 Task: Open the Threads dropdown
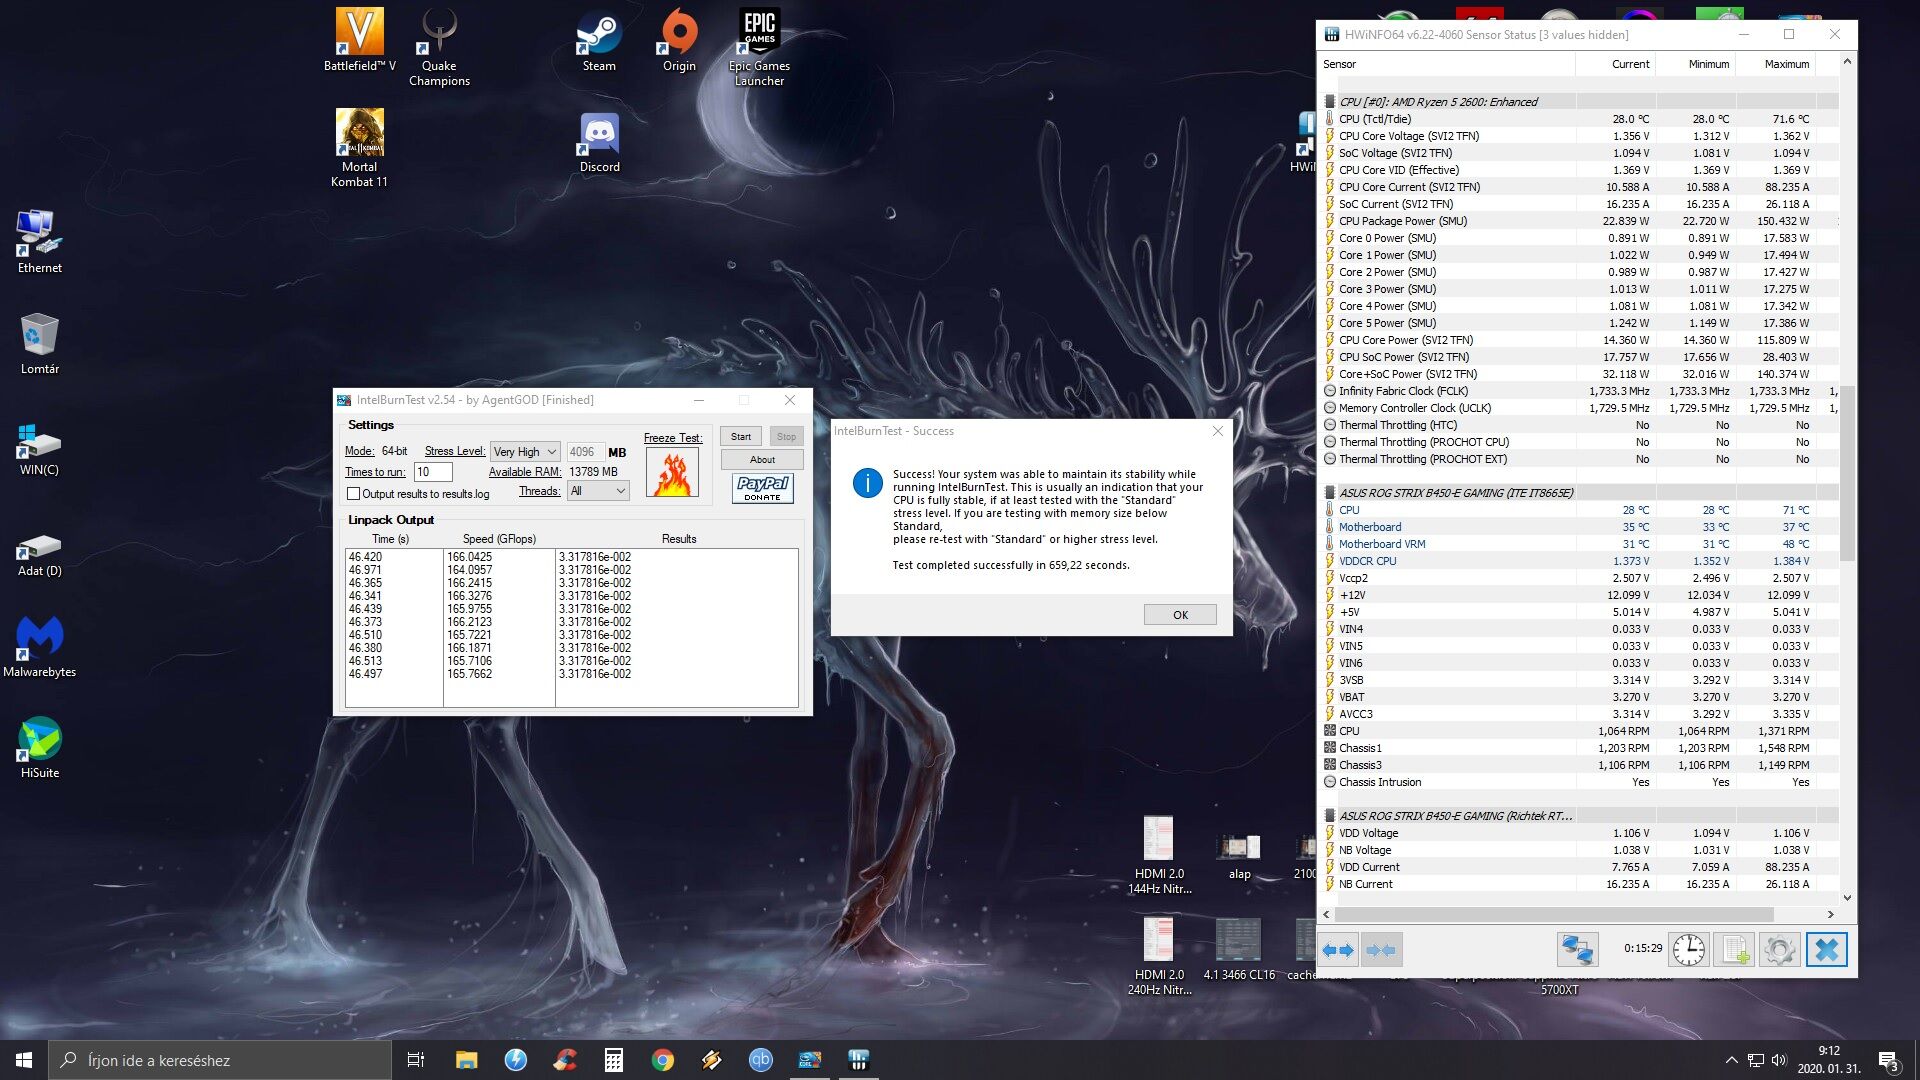coord(598,491)
